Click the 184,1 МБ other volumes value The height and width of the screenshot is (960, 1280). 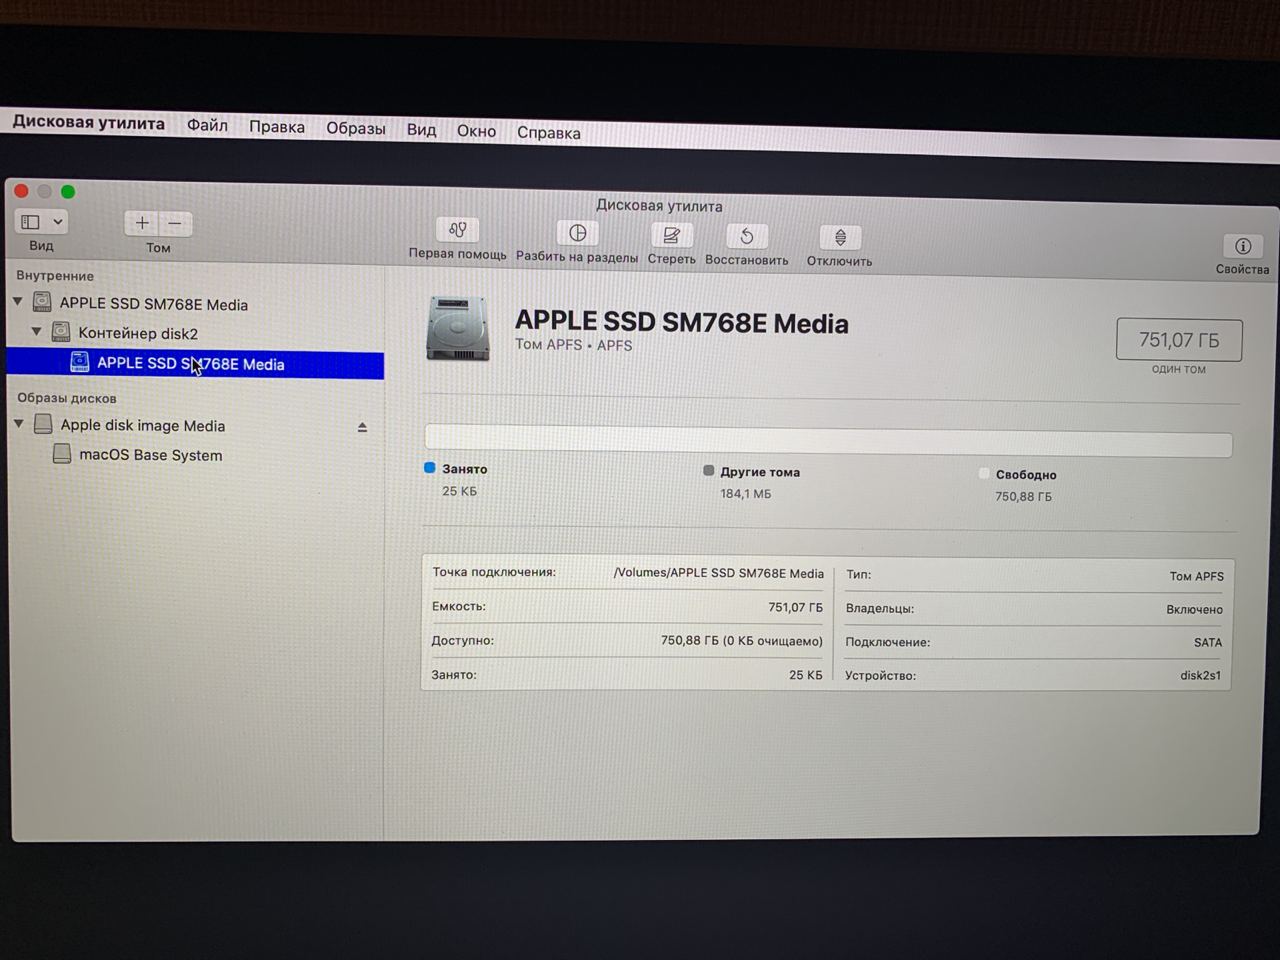pos(746,493)
